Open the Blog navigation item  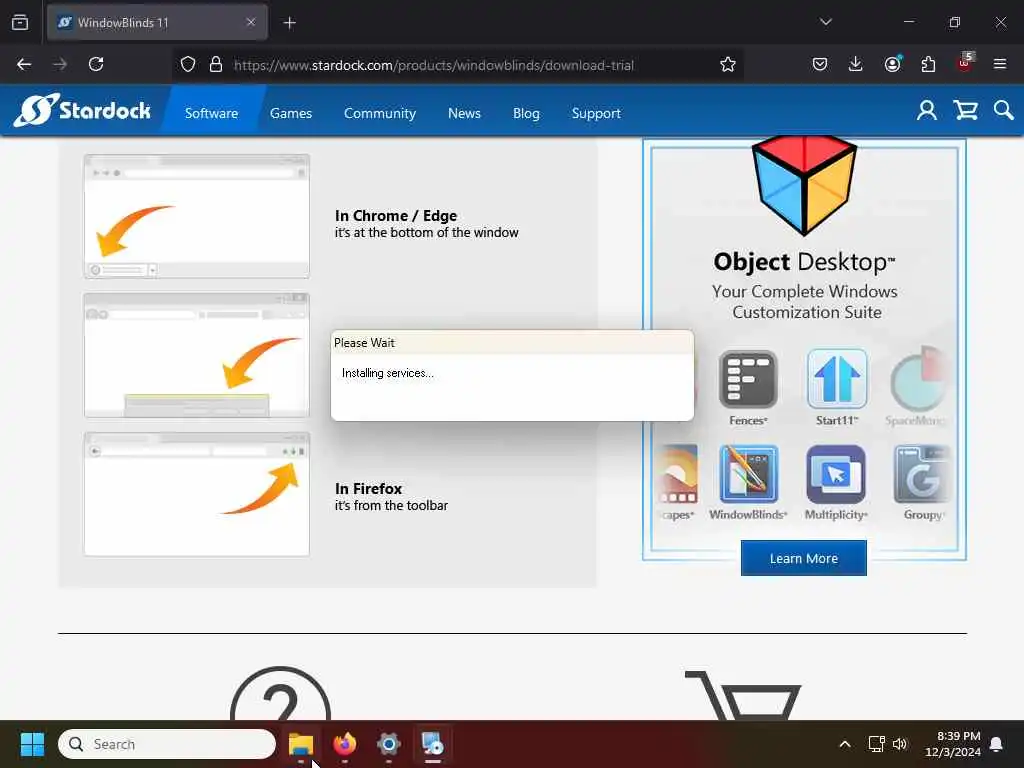coord(526,113)
